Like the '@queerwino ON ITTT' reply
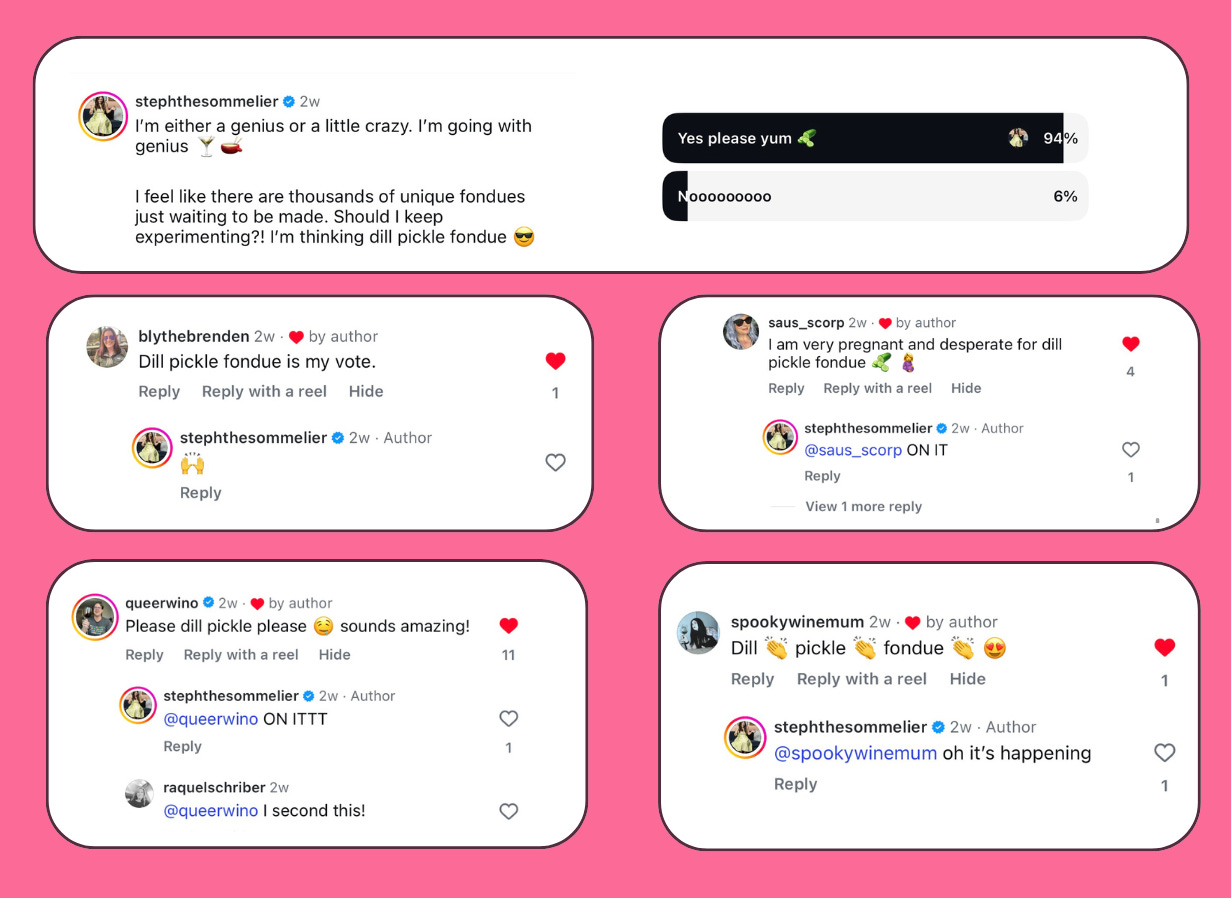The image size is (1231, 898). [509, 718]
